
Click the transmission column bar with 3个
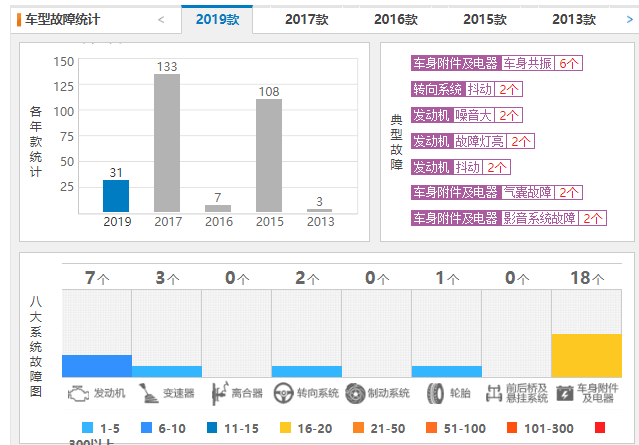pos(167,372)
